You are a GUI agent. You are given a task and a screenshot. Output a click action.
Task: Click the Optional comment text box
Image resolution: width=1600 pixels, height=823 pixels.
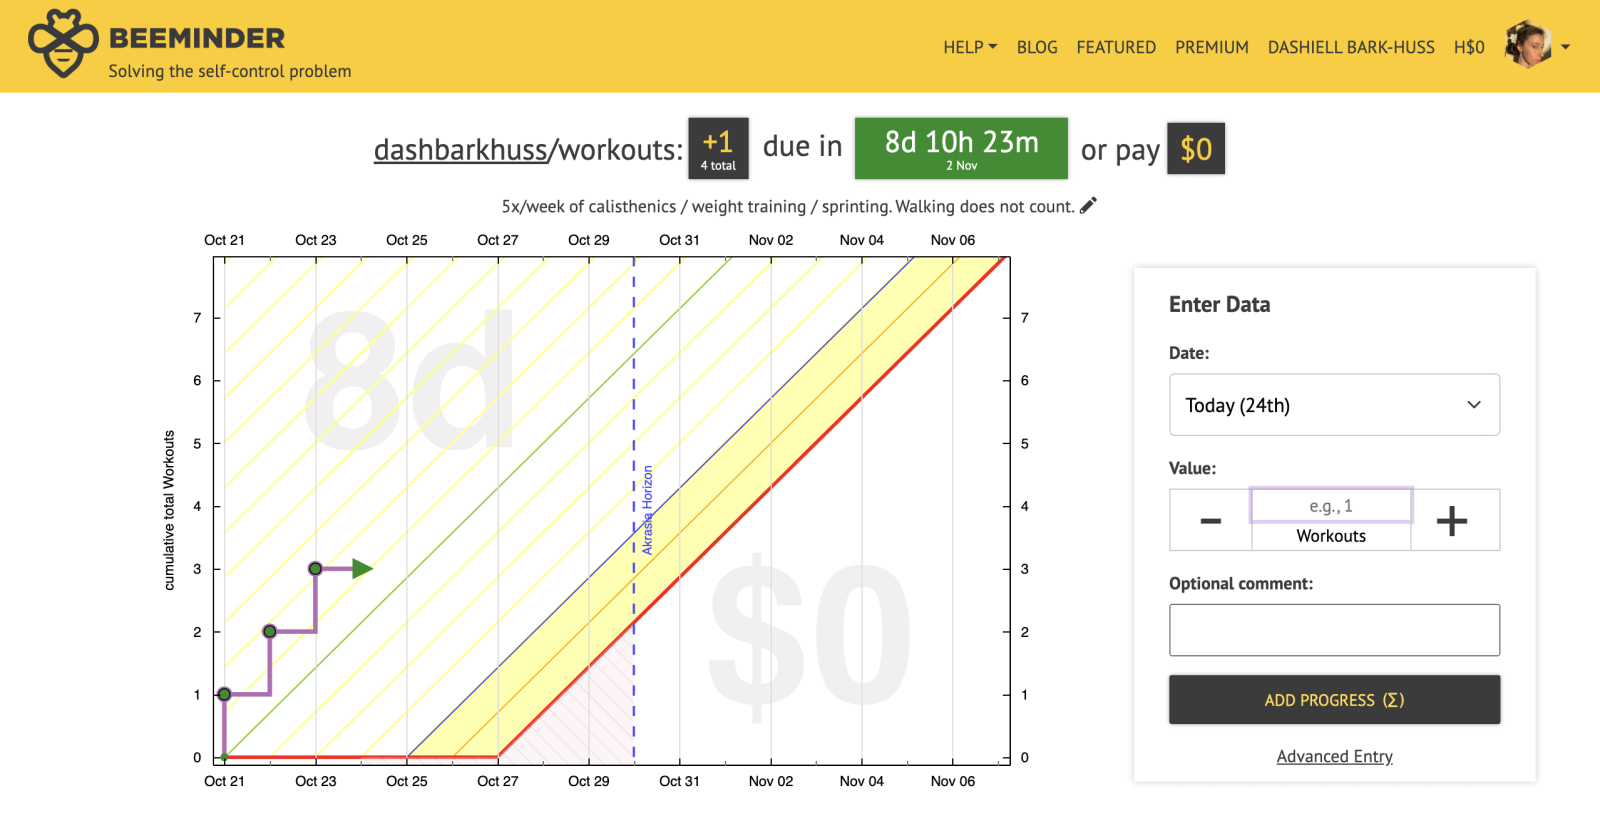(1334, 630)
